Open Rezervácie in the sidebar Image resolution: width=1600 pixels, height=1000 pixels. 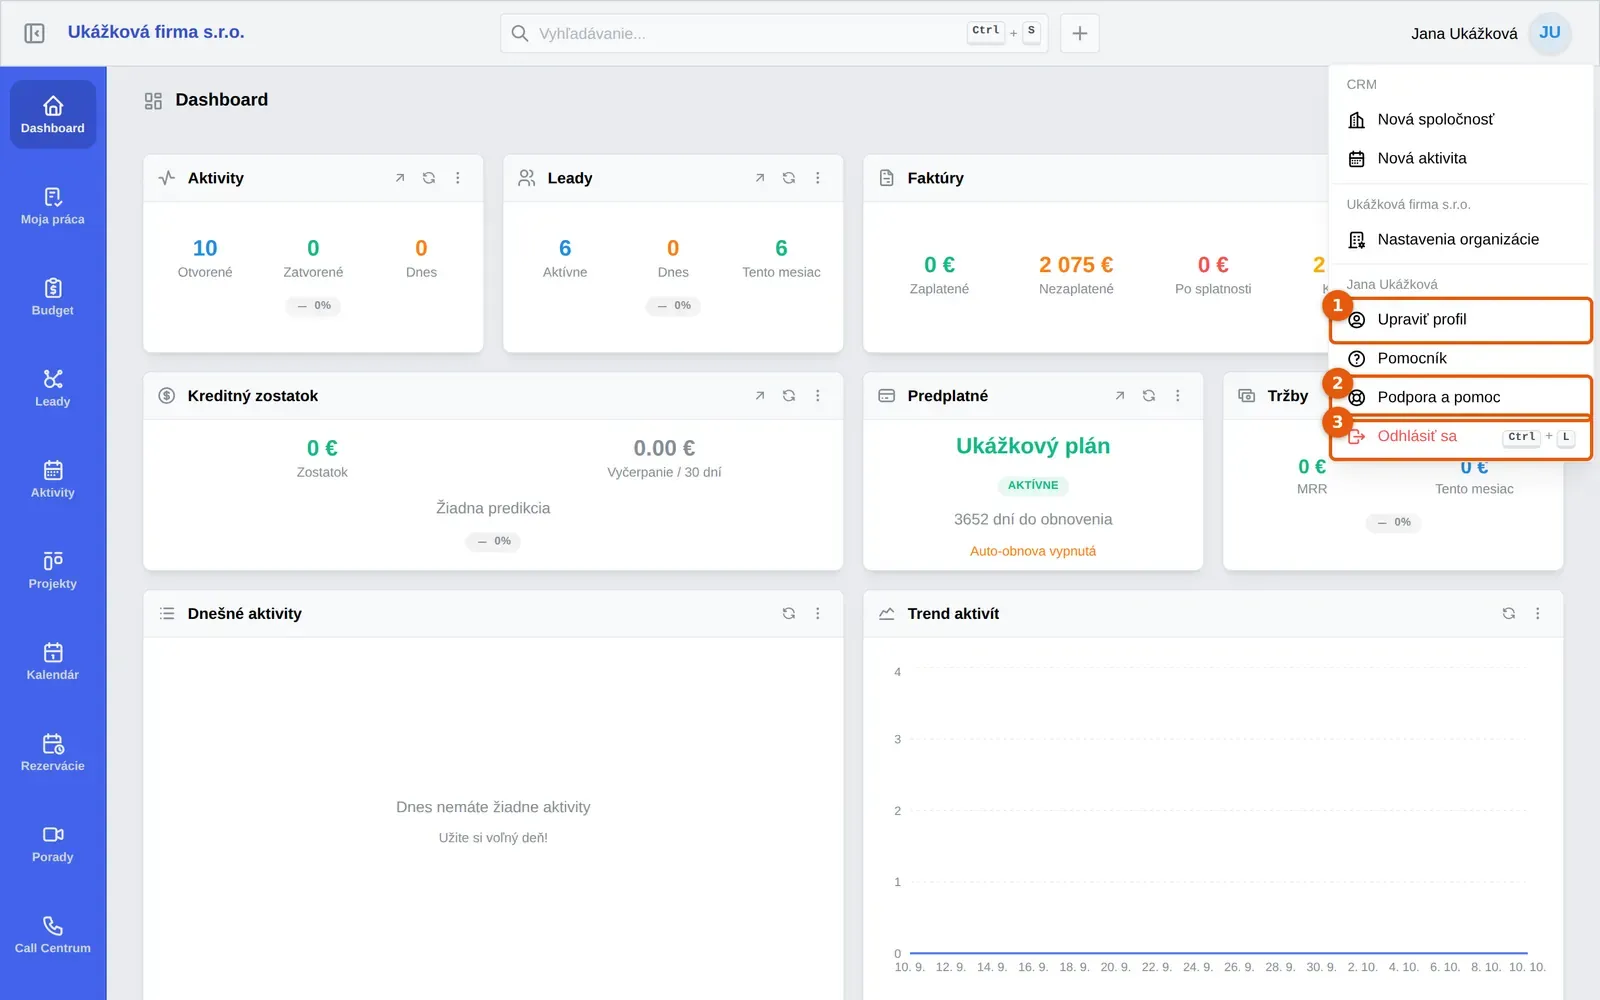click(53, 752)
